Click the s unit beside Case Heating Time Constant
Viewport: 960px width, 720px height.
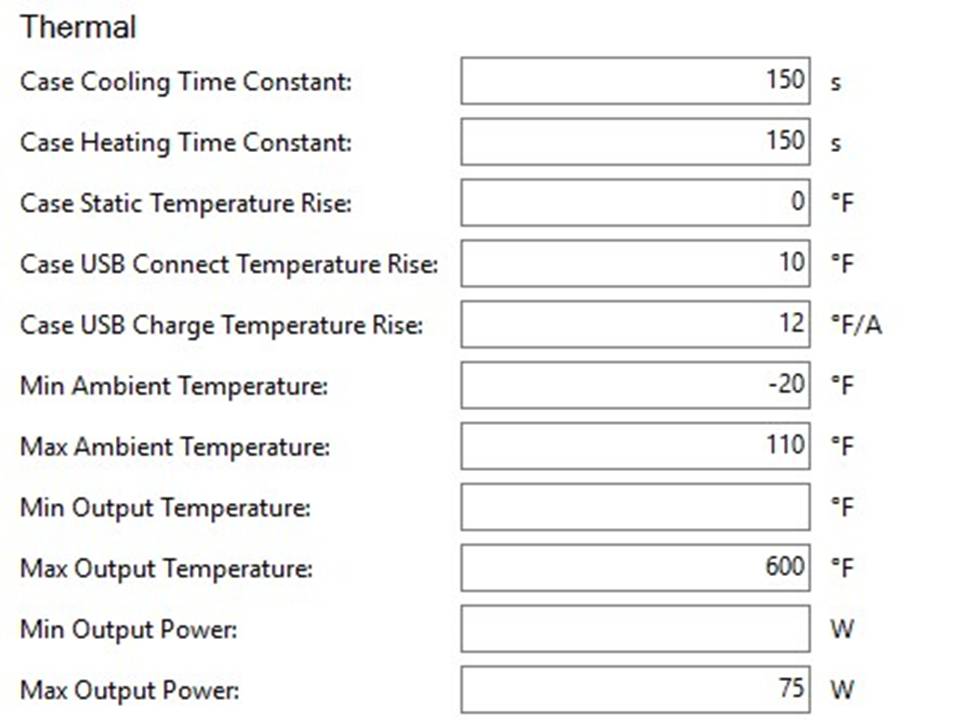pyautogui.click(x=836, y=143)
